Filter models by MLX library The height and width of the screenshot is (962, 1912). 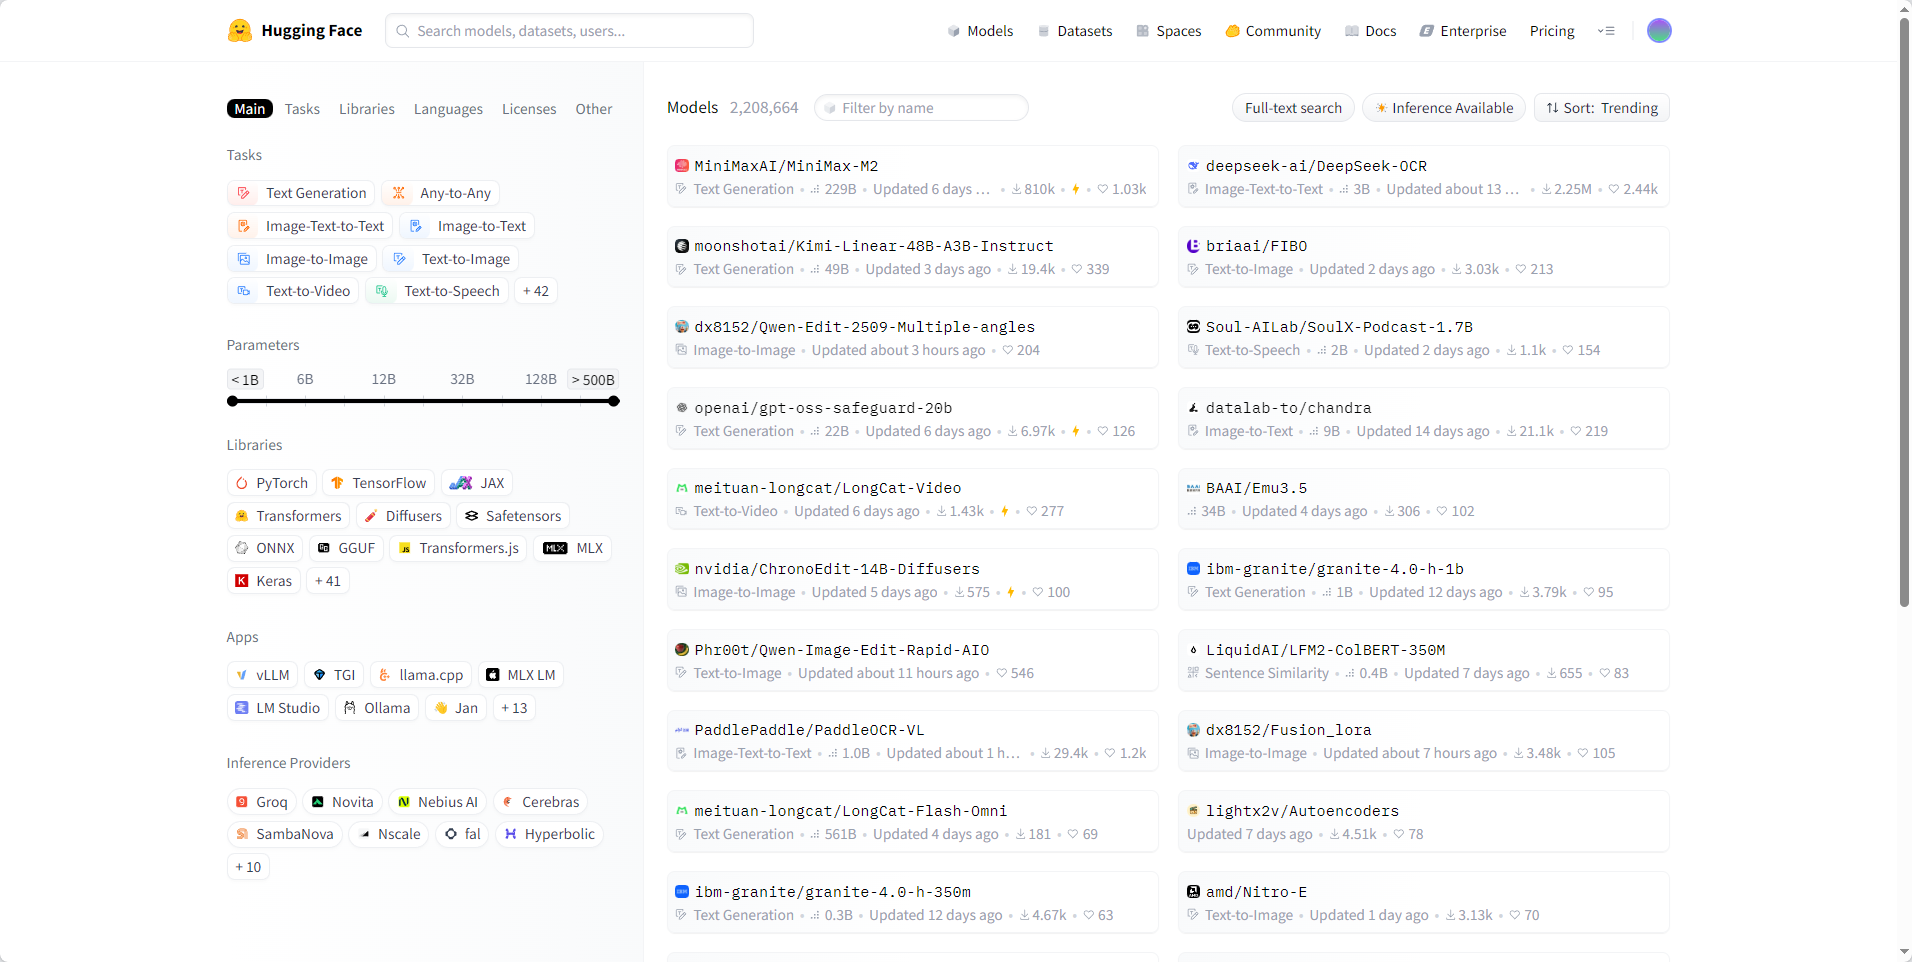(x=573, y=548)
